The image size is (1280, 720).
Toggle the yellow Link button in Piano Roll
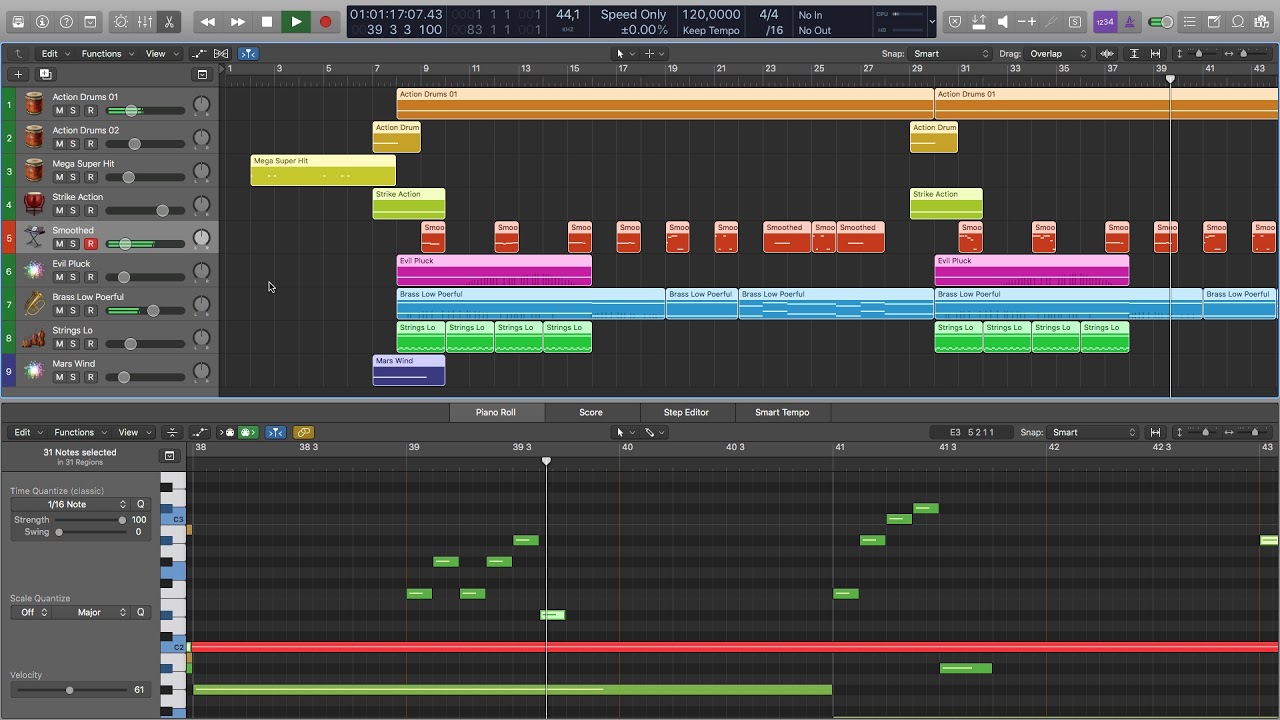tap(303, 432)
